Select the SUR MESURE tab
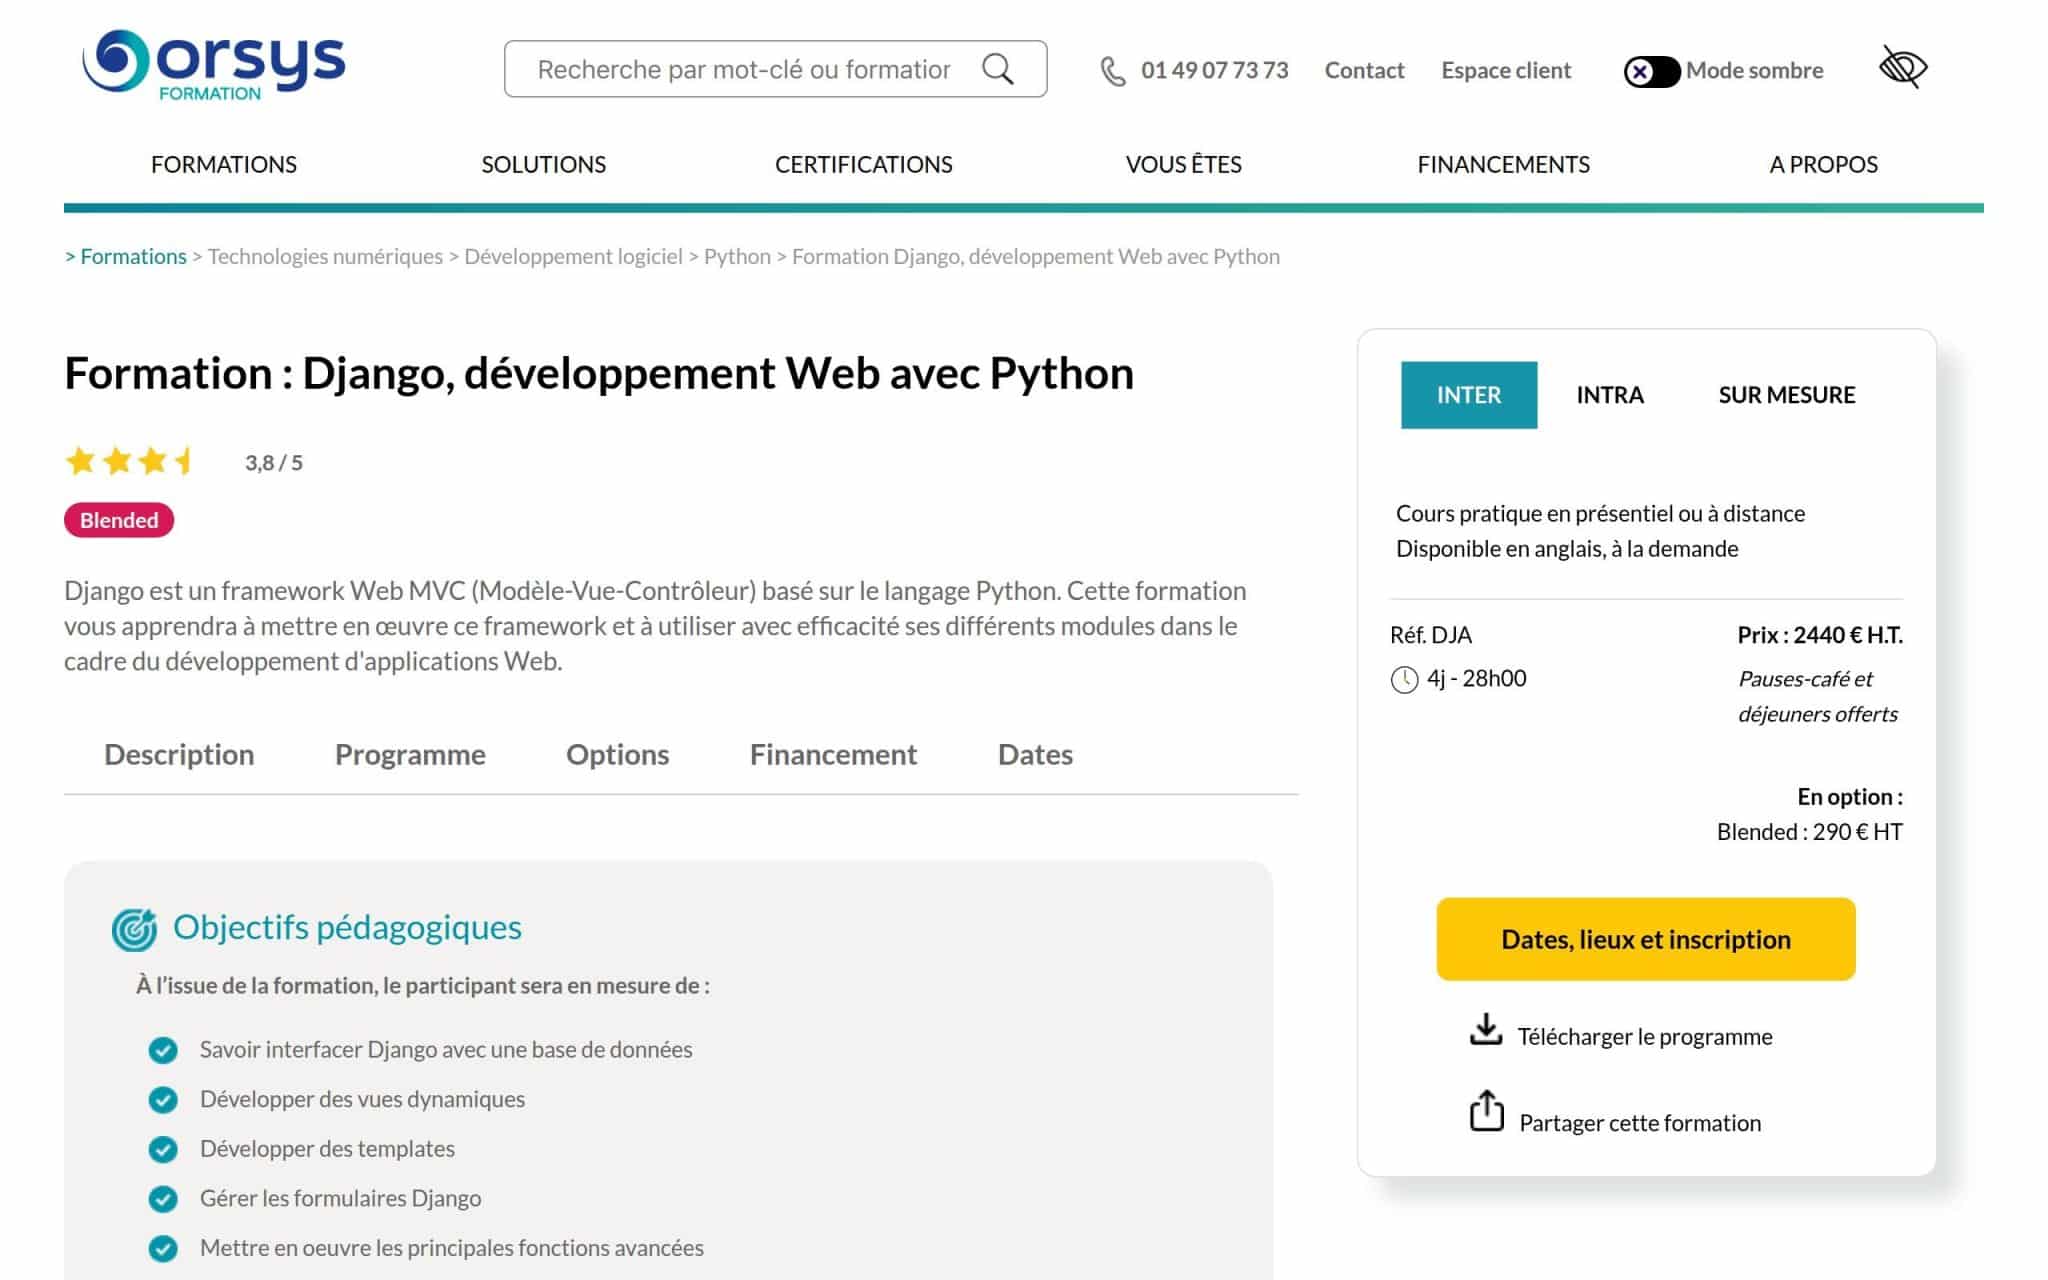This screenshot has width=2048, height=1280. pyautogui.click(x=1787, y=395)
